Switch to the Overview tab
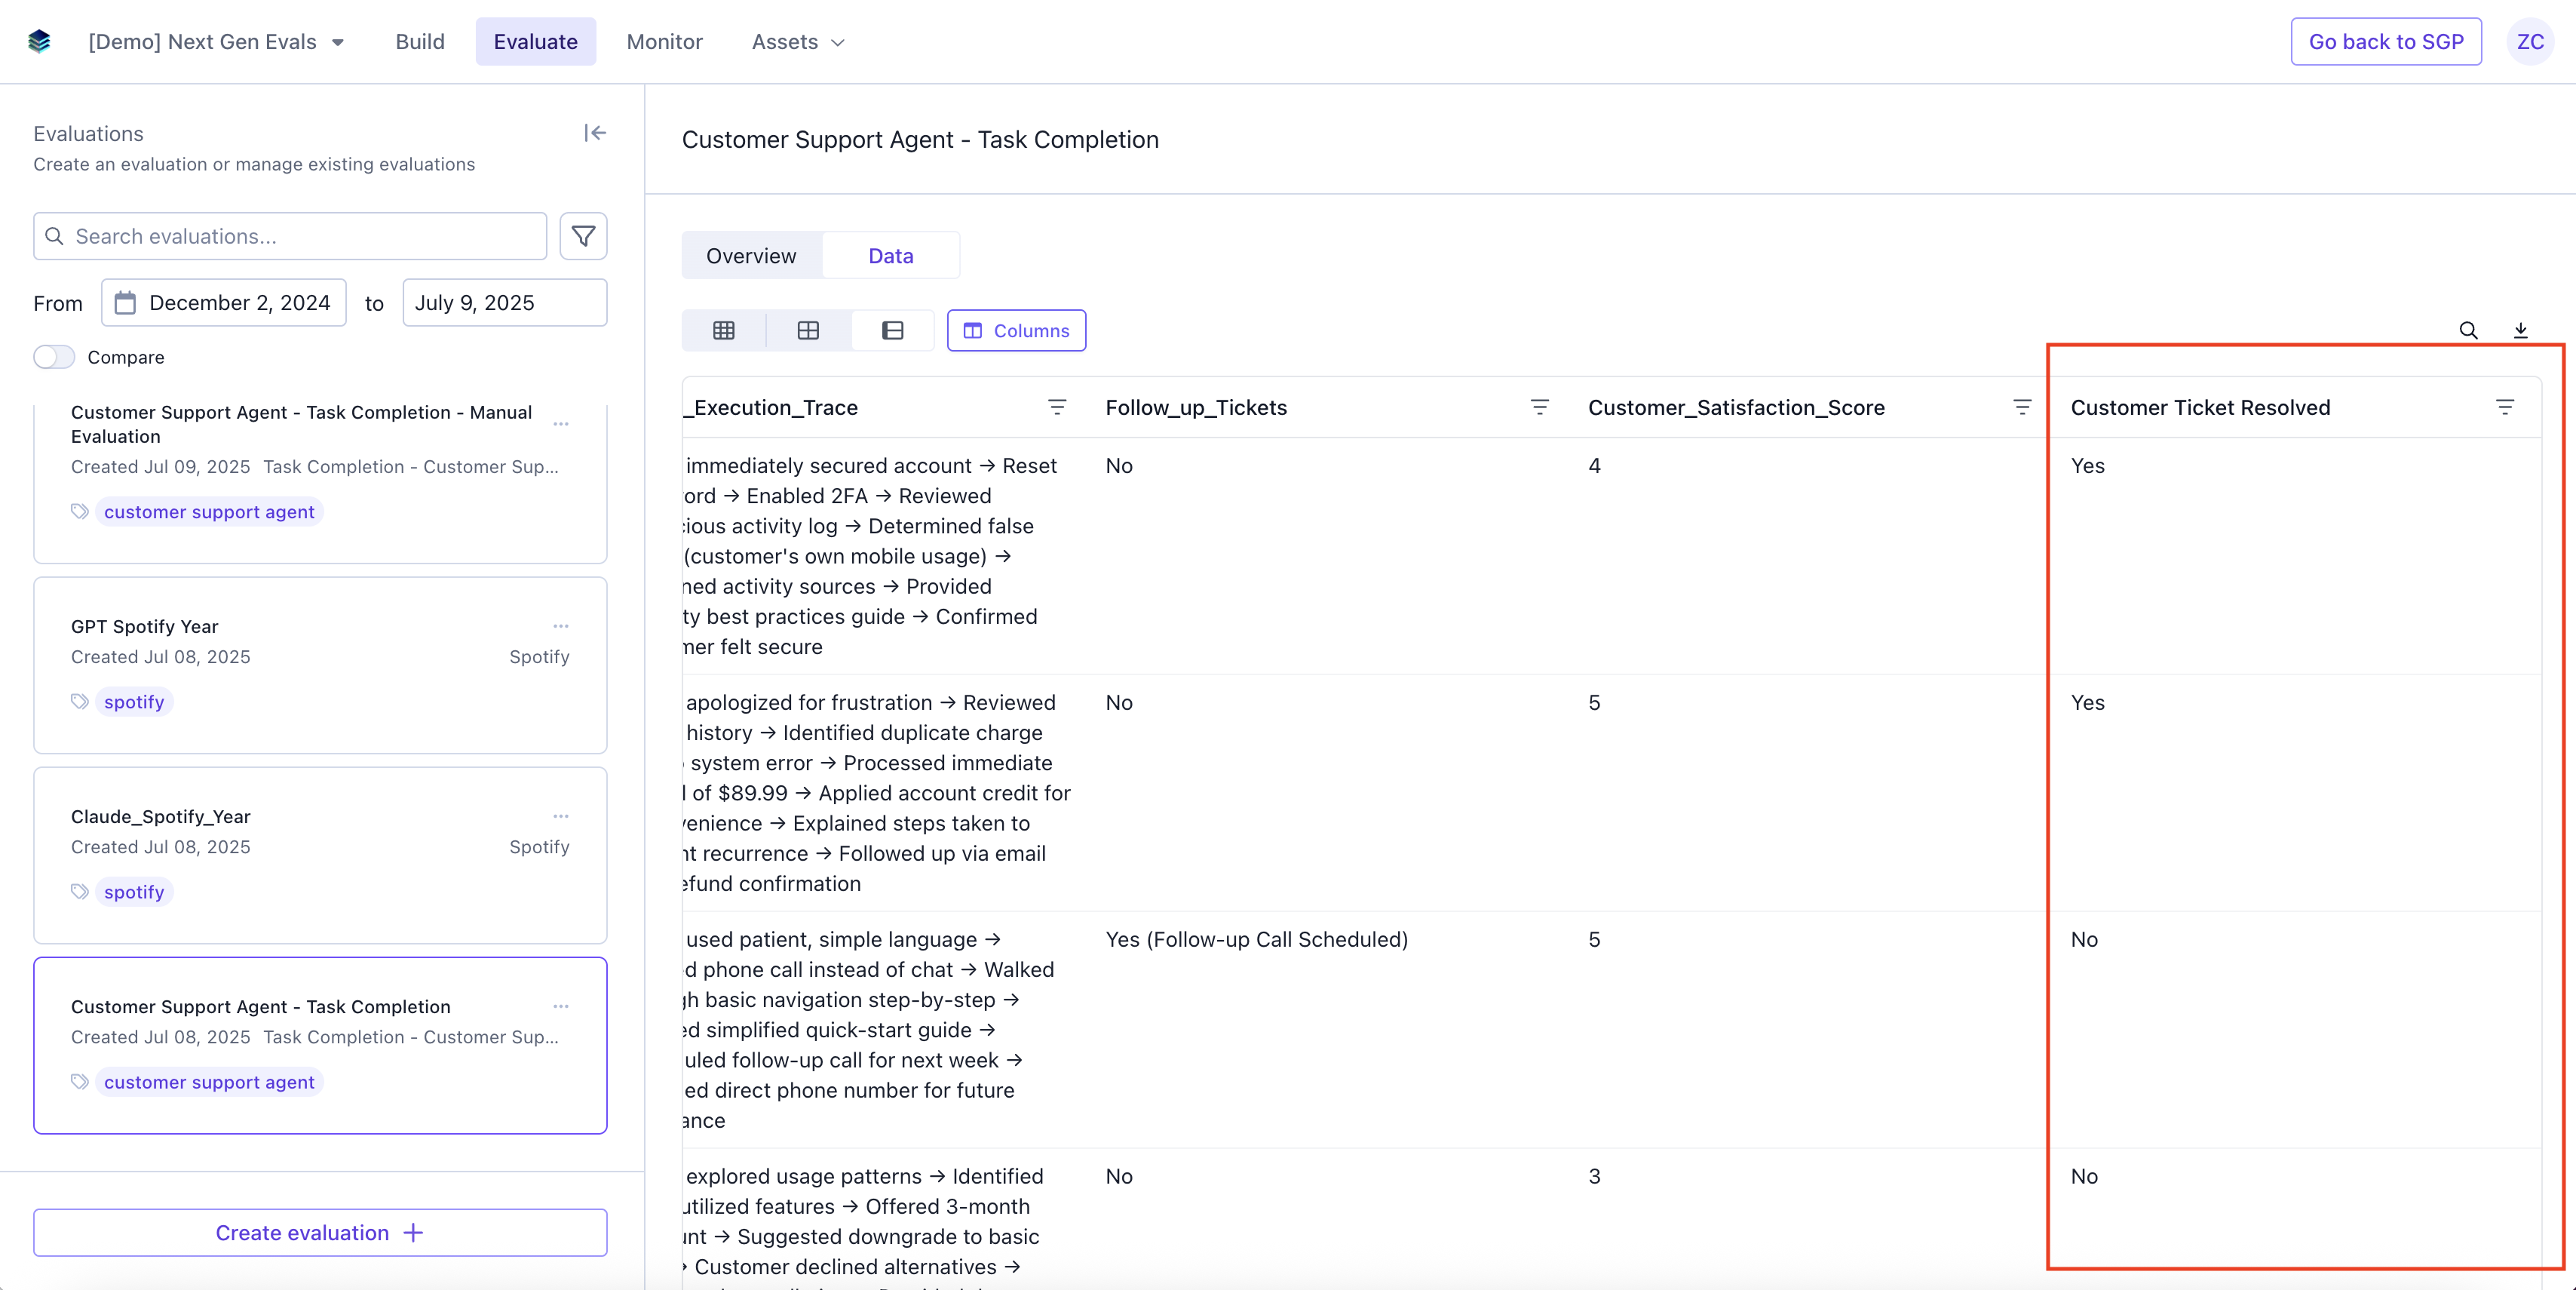This screenshot has width=2576, height=1290. pos(751,256)
